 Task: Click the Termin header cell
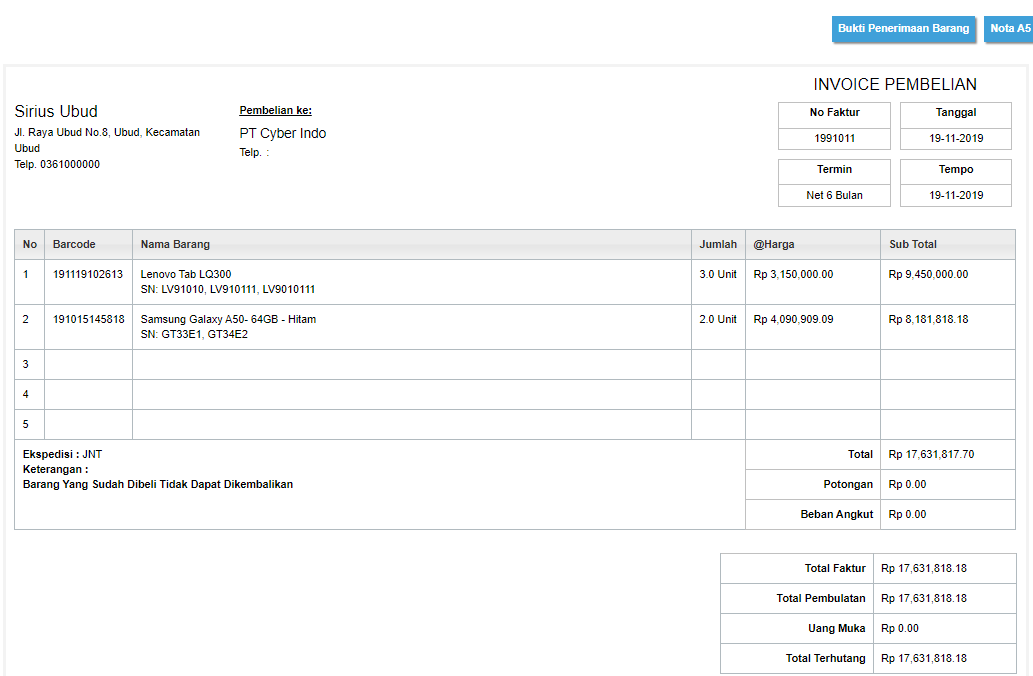point(834,170)
